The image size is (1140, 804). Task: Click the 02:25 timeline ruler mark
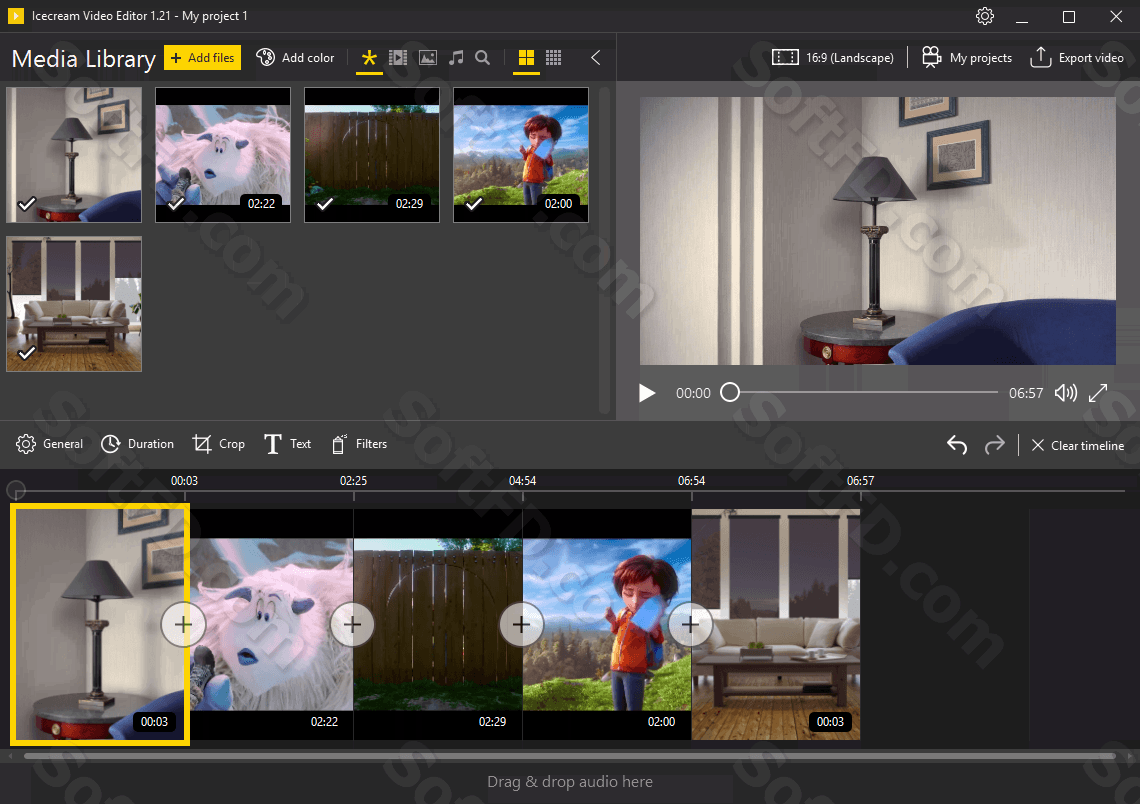(353, 481)
